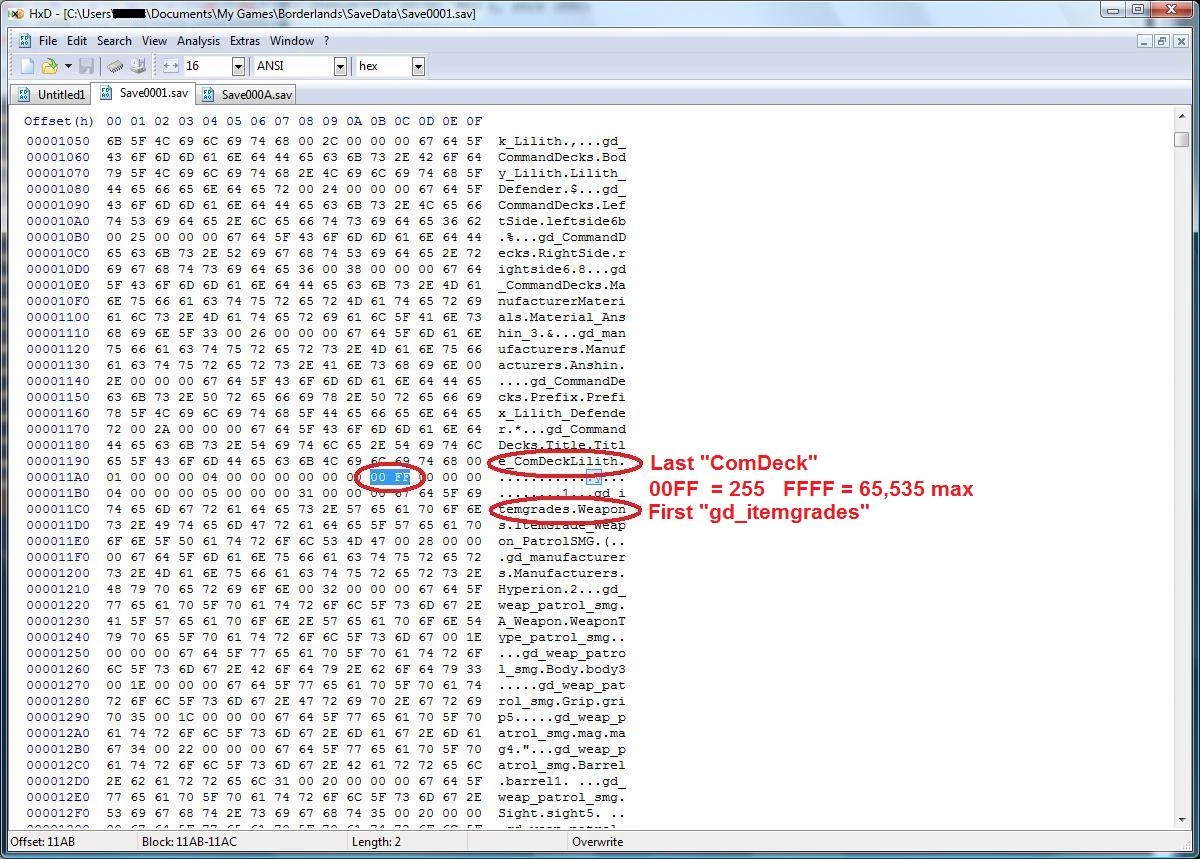1200x859 pixels.
Task: Switch to the Save000A.sav tab
Action: pyautogui.click(x=247, y=95)
